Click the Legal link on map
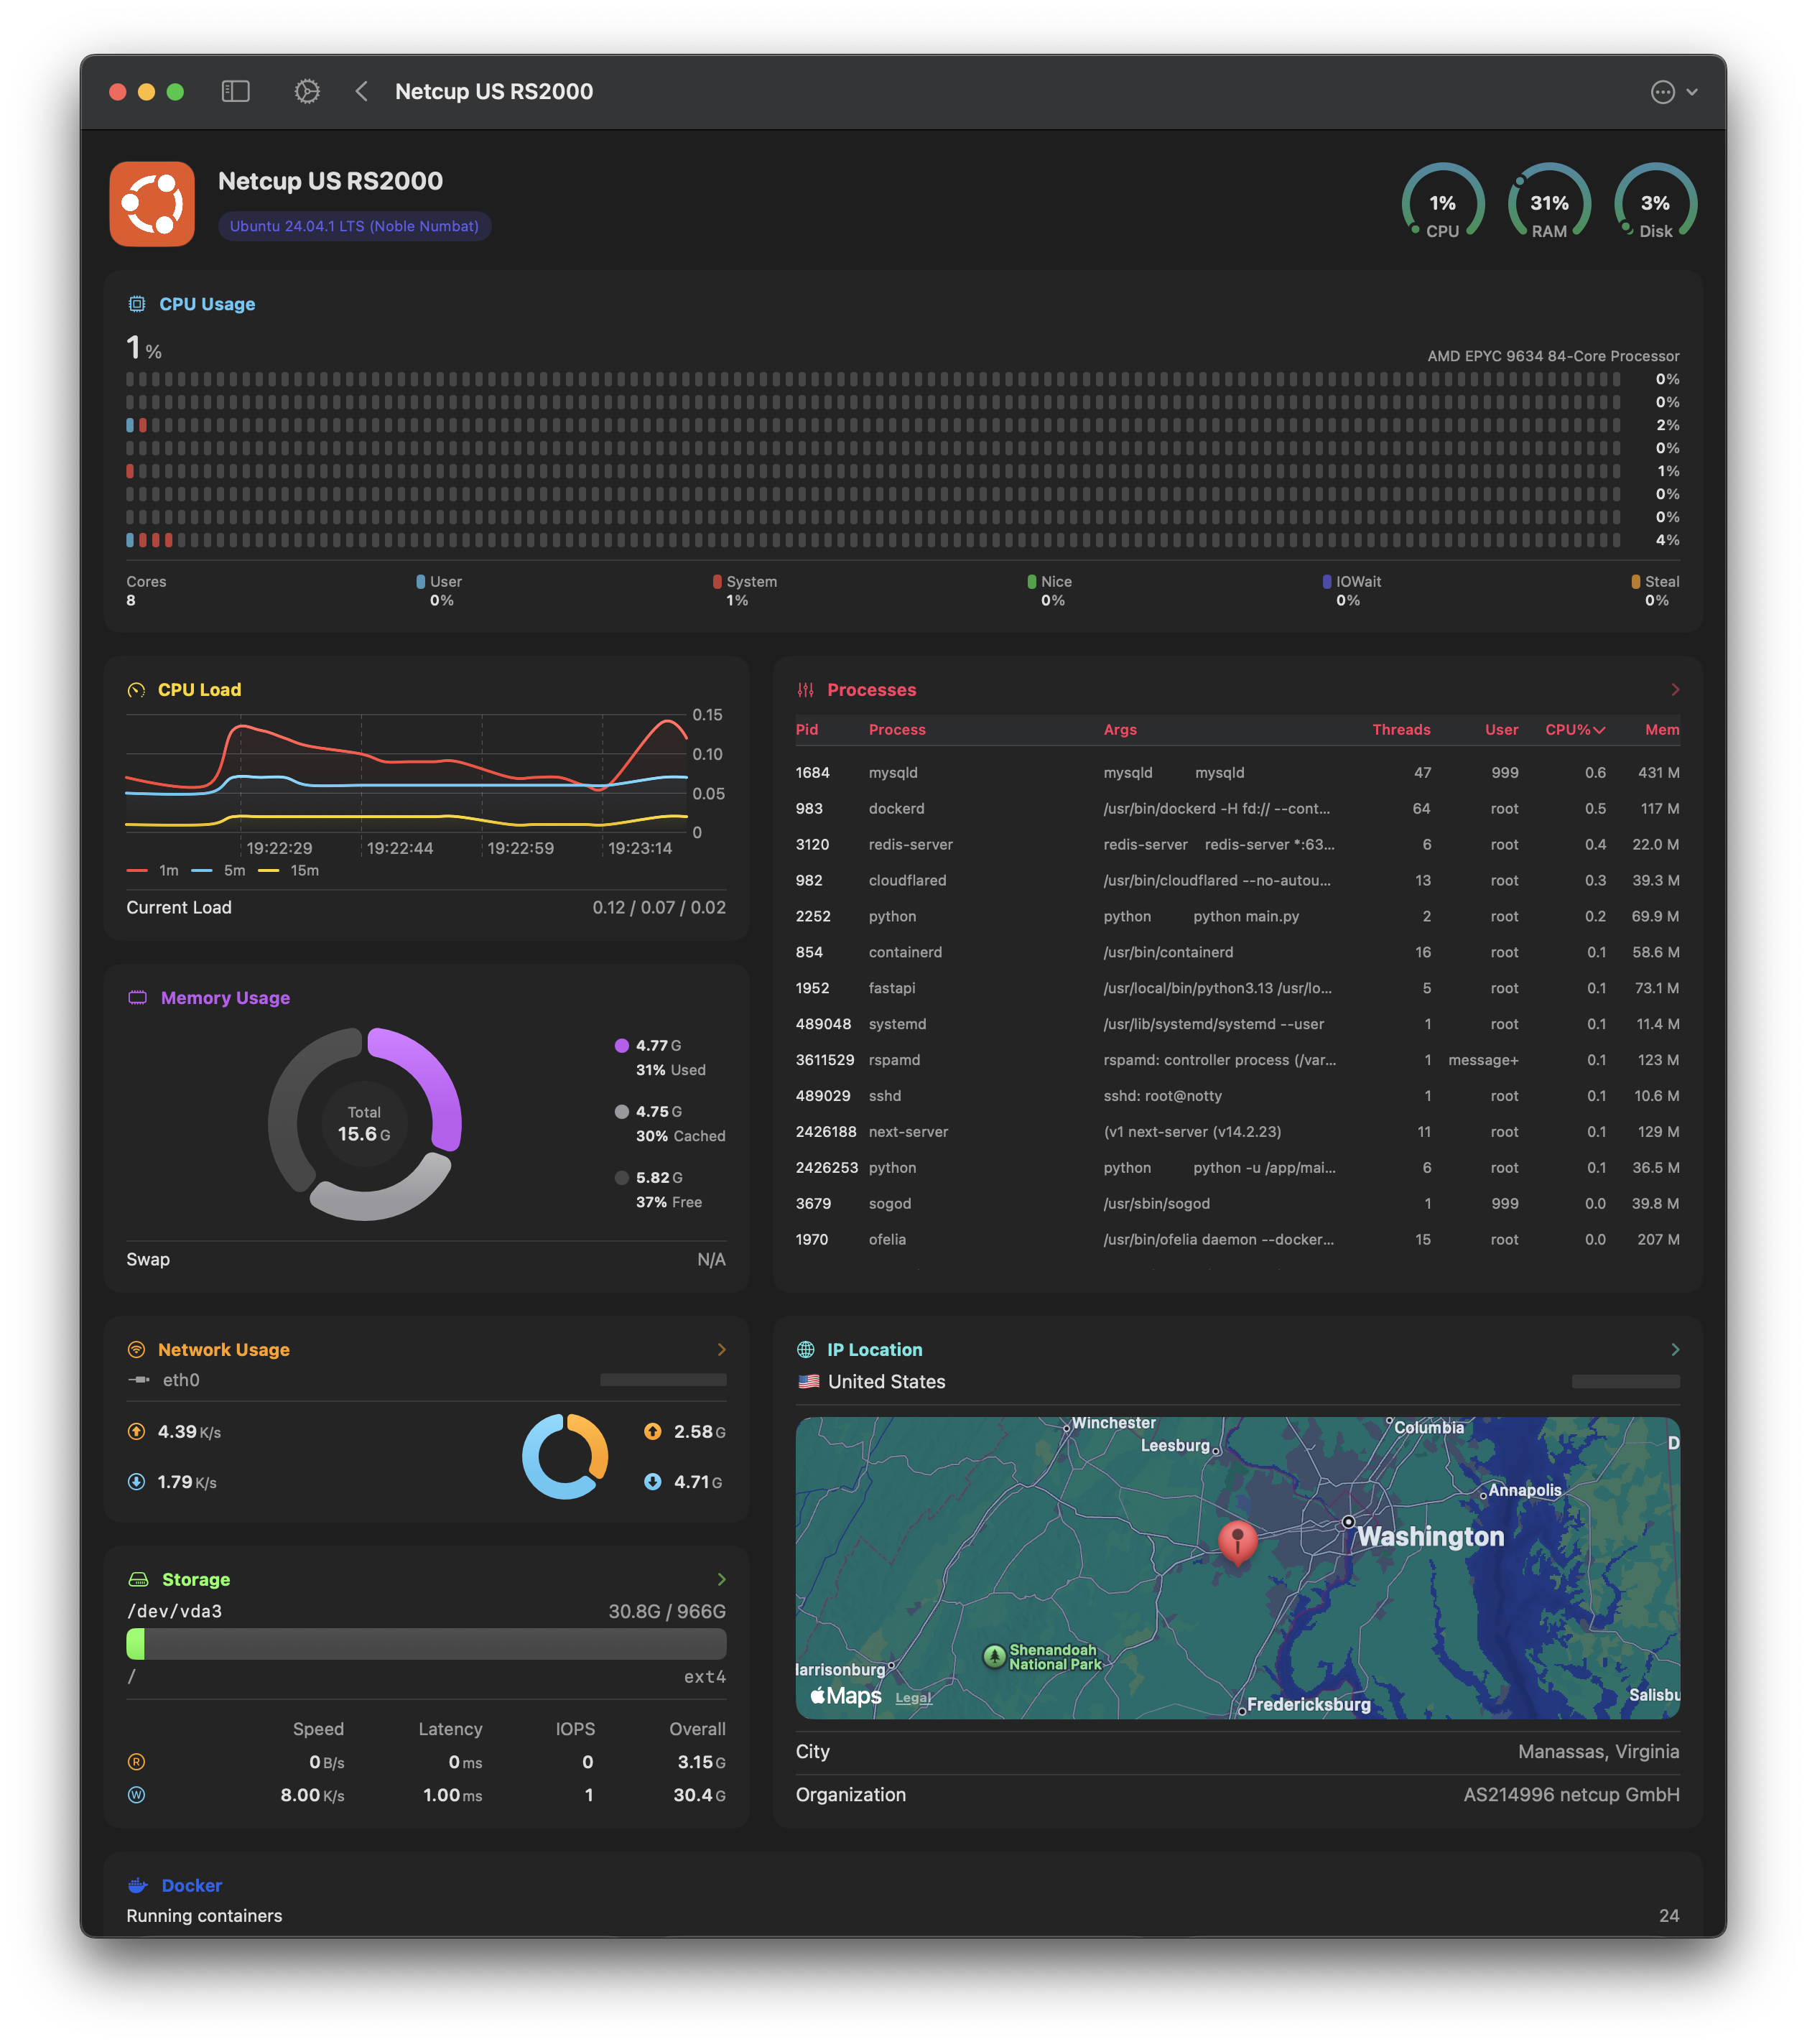Viewport: 1807px width, 2044px height. click(913, 1698)
